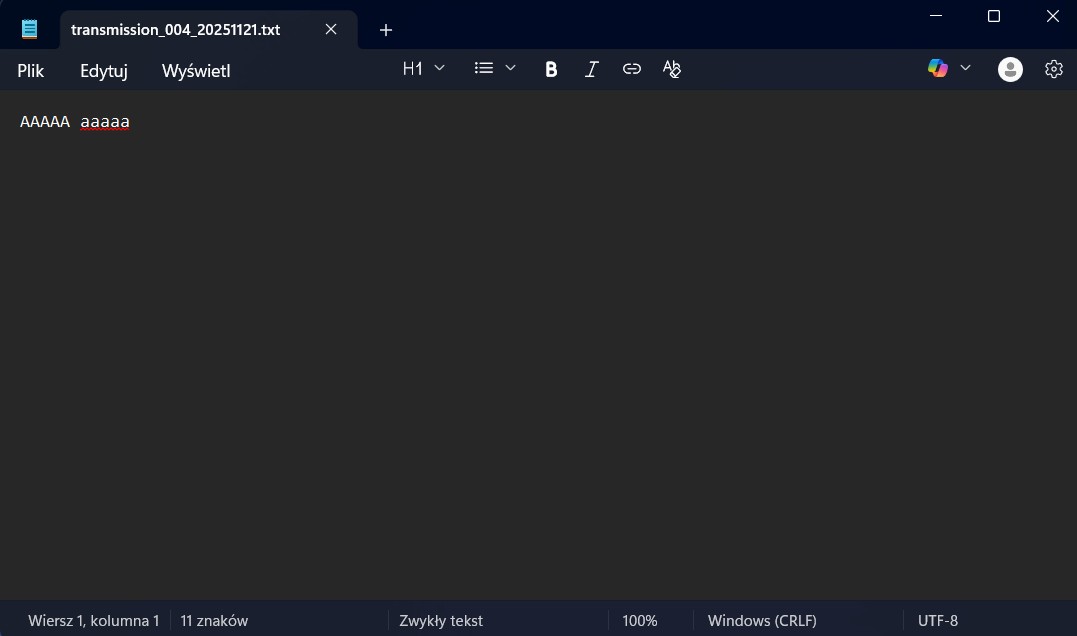The width and height of the screenshot is (1077, 636).
Task: Click on the misspelled word aaaaa
Action: 105,122
